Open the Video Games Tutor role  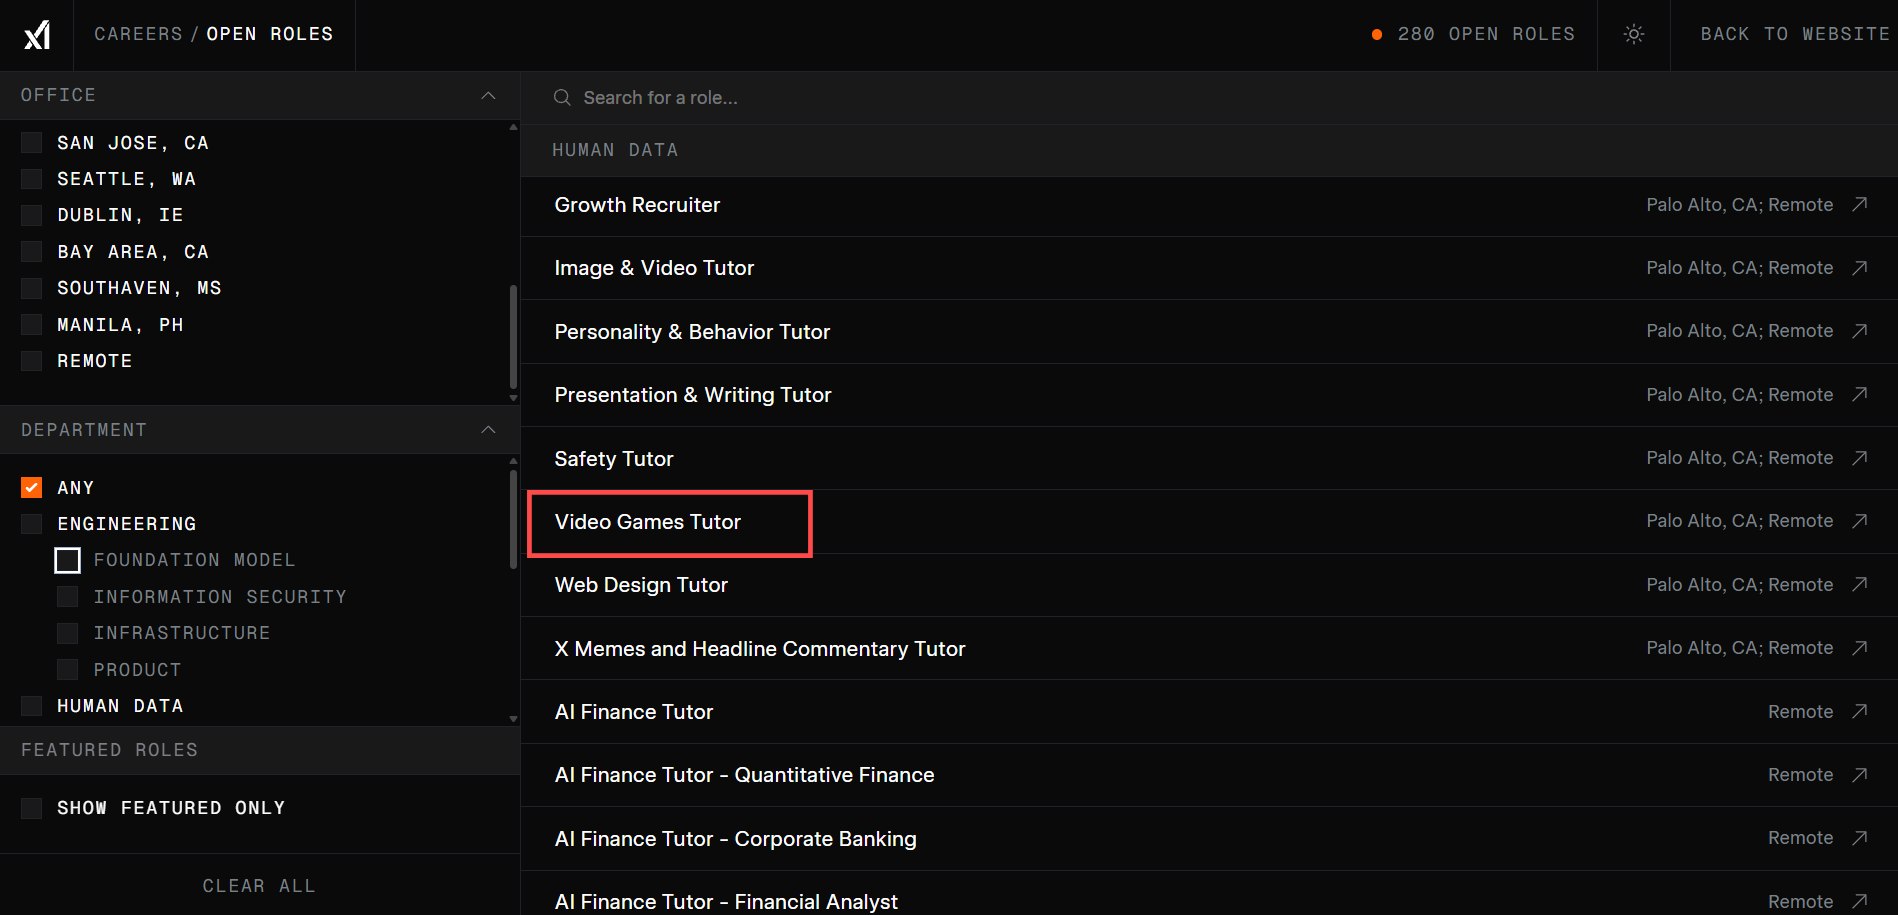point(648,522)
